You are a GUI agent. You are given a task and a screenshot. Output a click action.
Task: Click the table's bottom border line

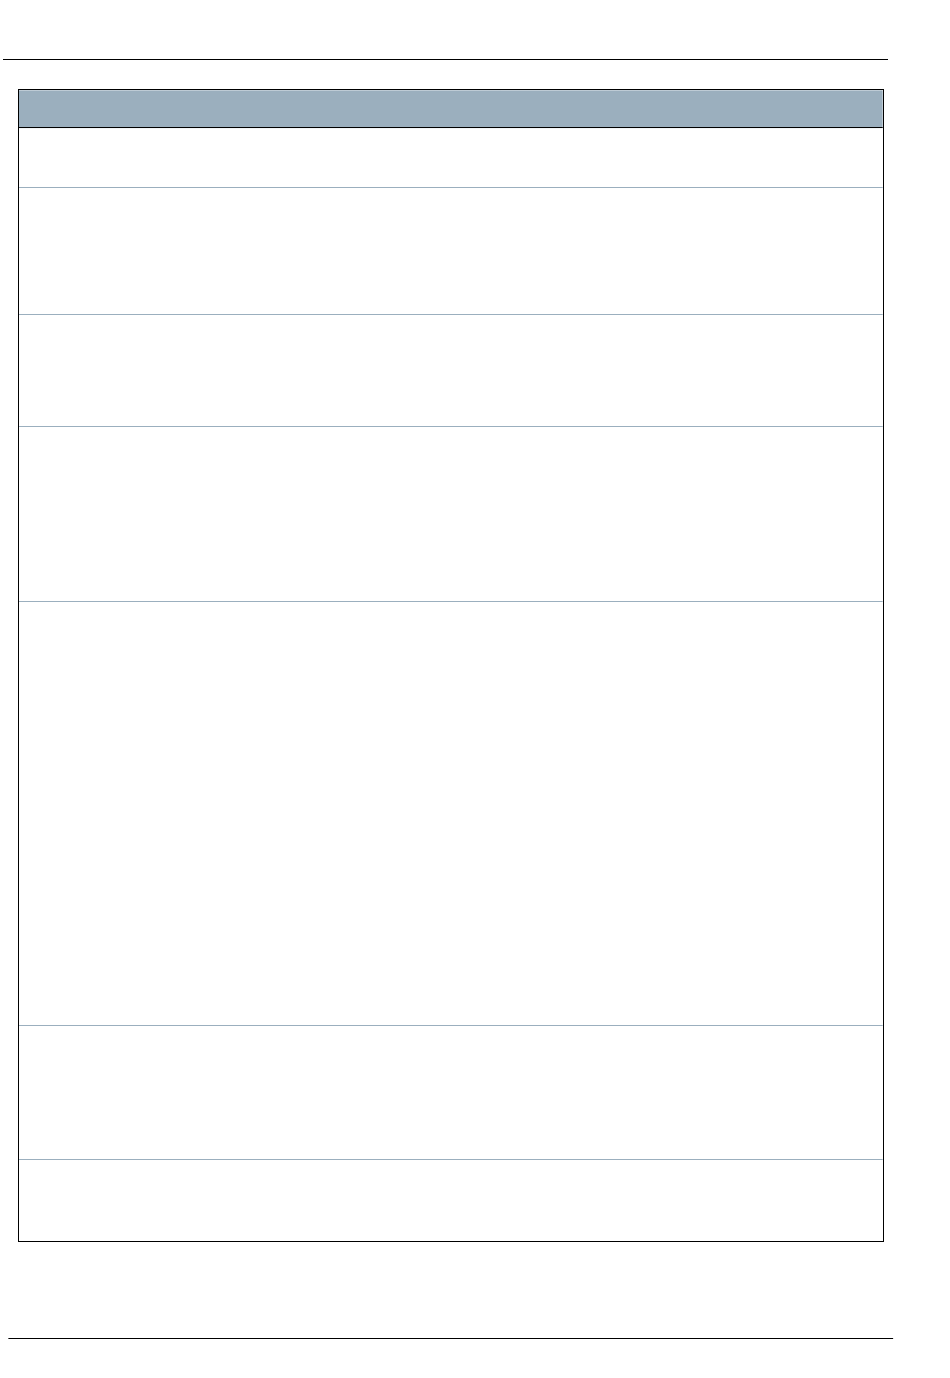click(451, 1241)
